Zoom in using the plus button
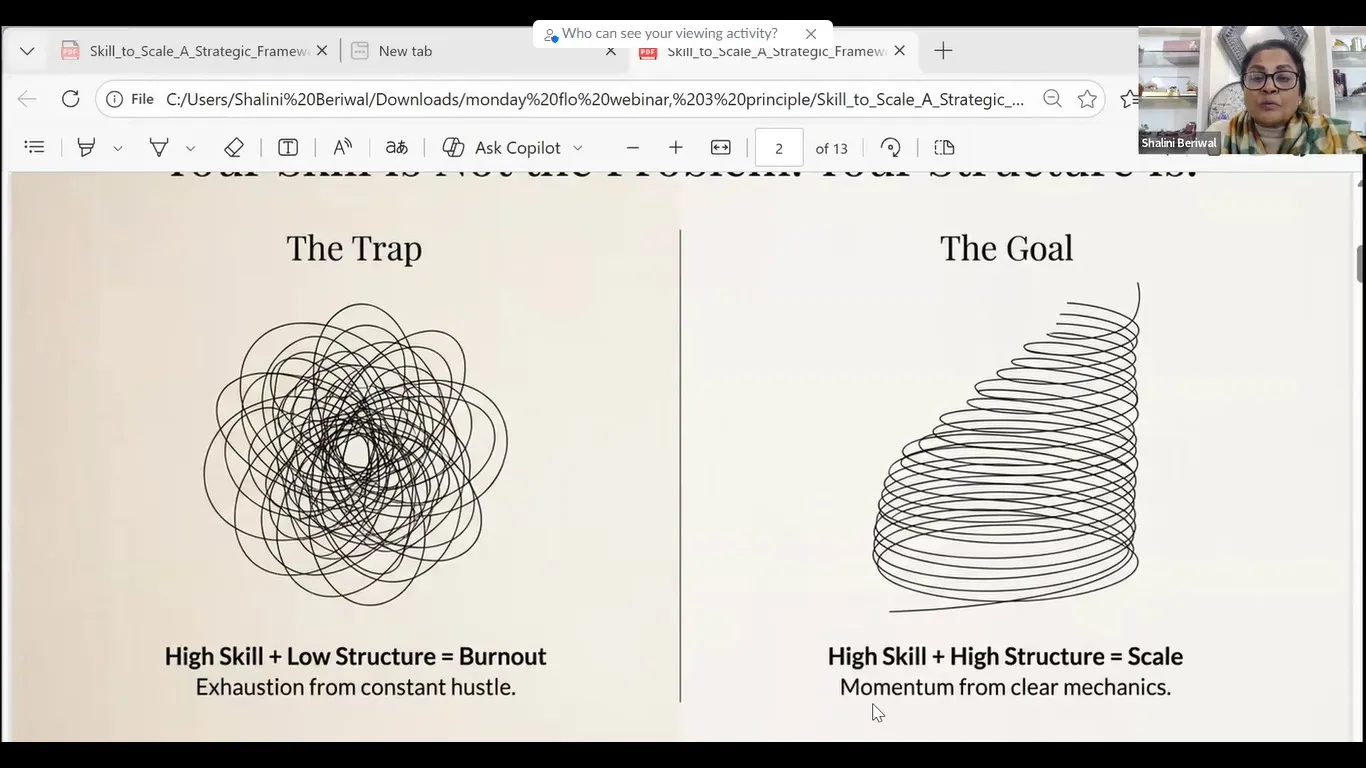This screenshot has height=768, width=1366. [x=676, y=148]
